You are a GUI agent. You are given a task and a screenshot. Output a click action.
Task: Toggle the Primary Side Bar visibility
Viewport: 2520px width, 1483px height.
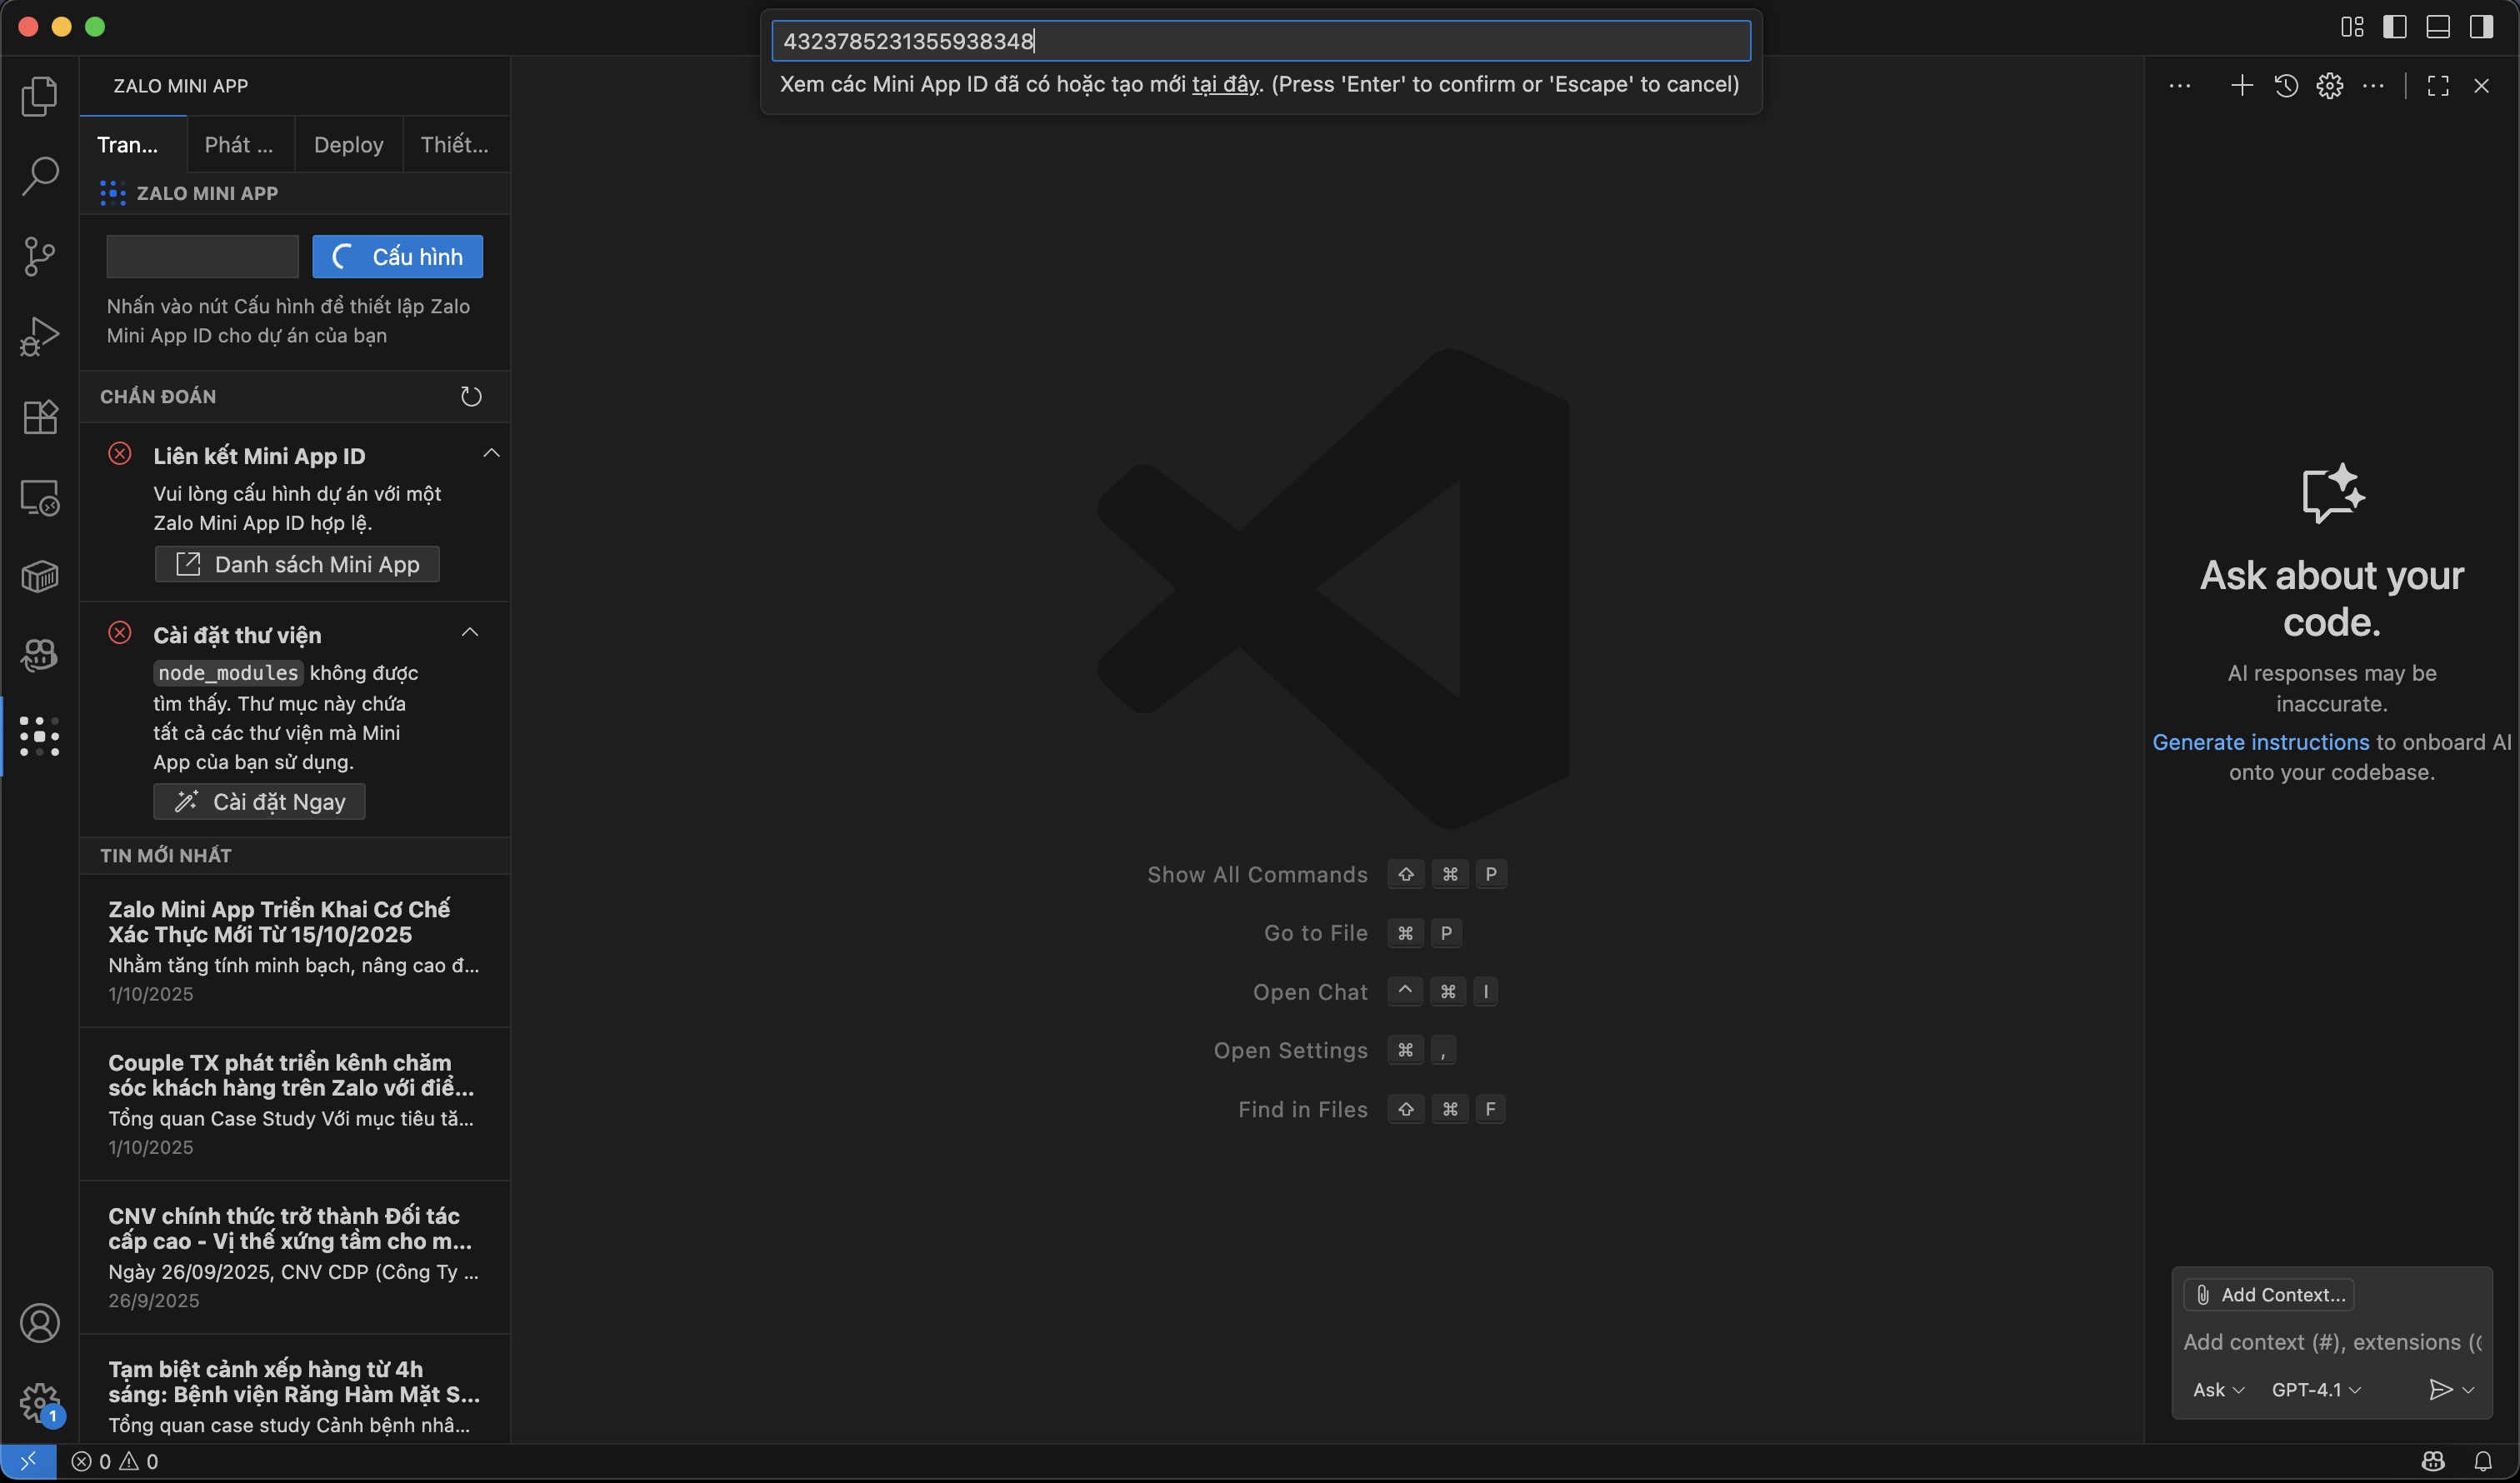2396,27
